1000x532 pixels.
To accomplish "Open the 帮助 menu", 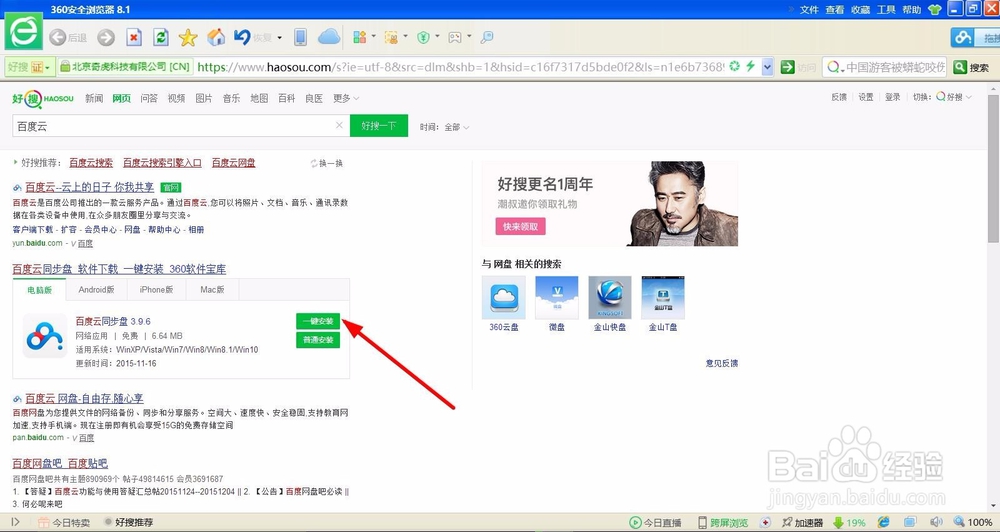I will (x=912, y=10).
